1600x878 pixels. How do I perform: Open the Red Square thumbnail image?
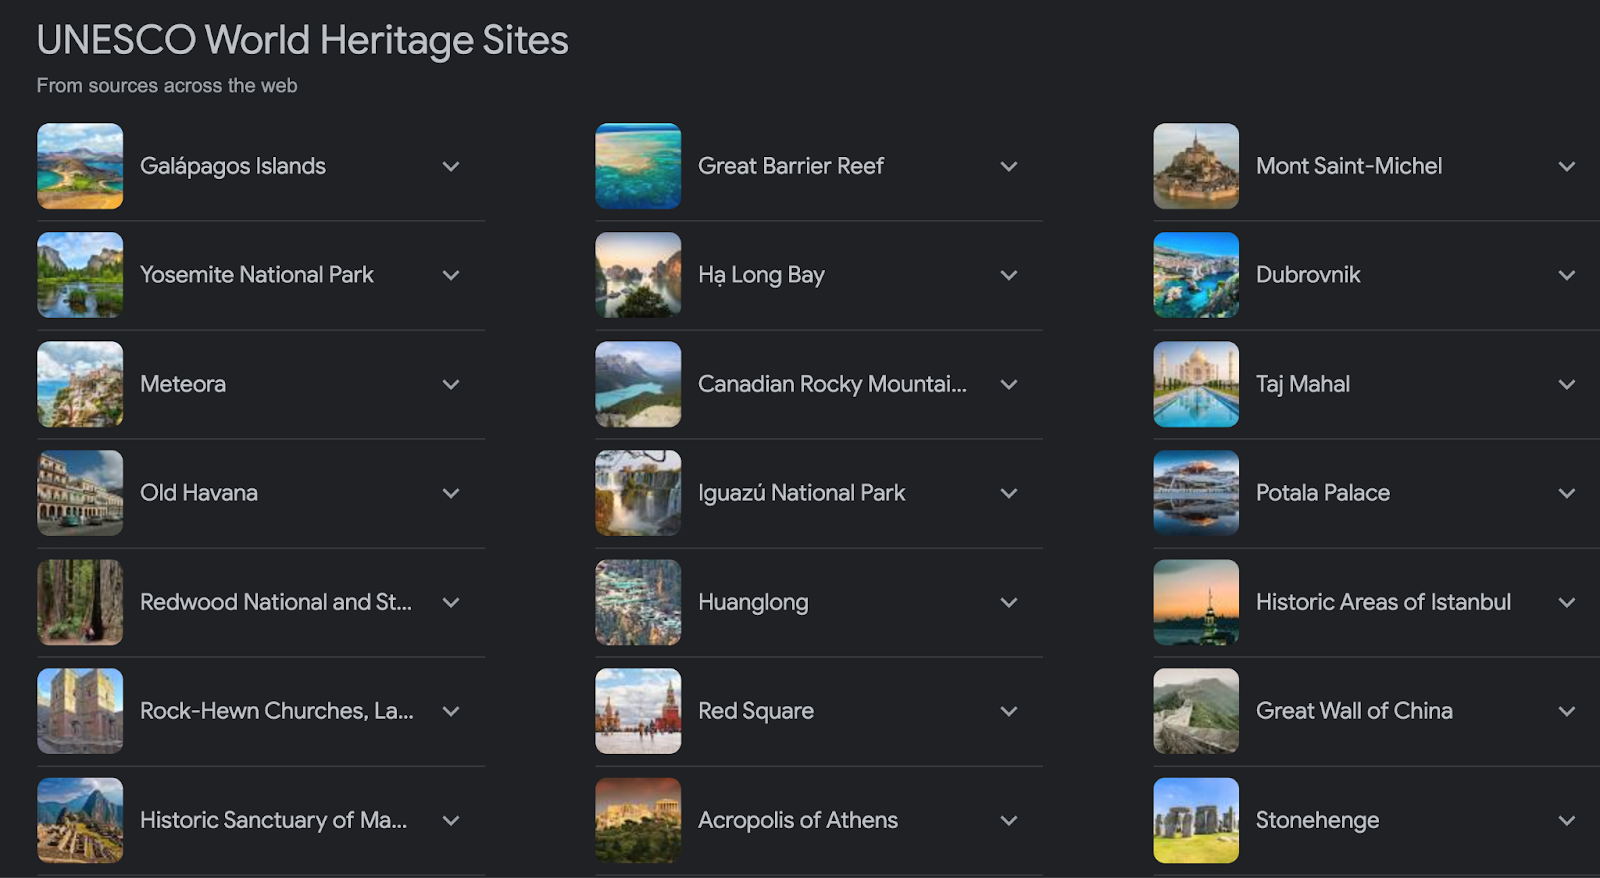[x=638, y=711]
